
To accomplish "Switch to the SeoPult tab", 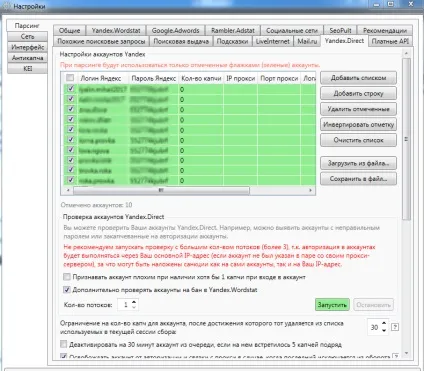I will click(x=340, y=30).
